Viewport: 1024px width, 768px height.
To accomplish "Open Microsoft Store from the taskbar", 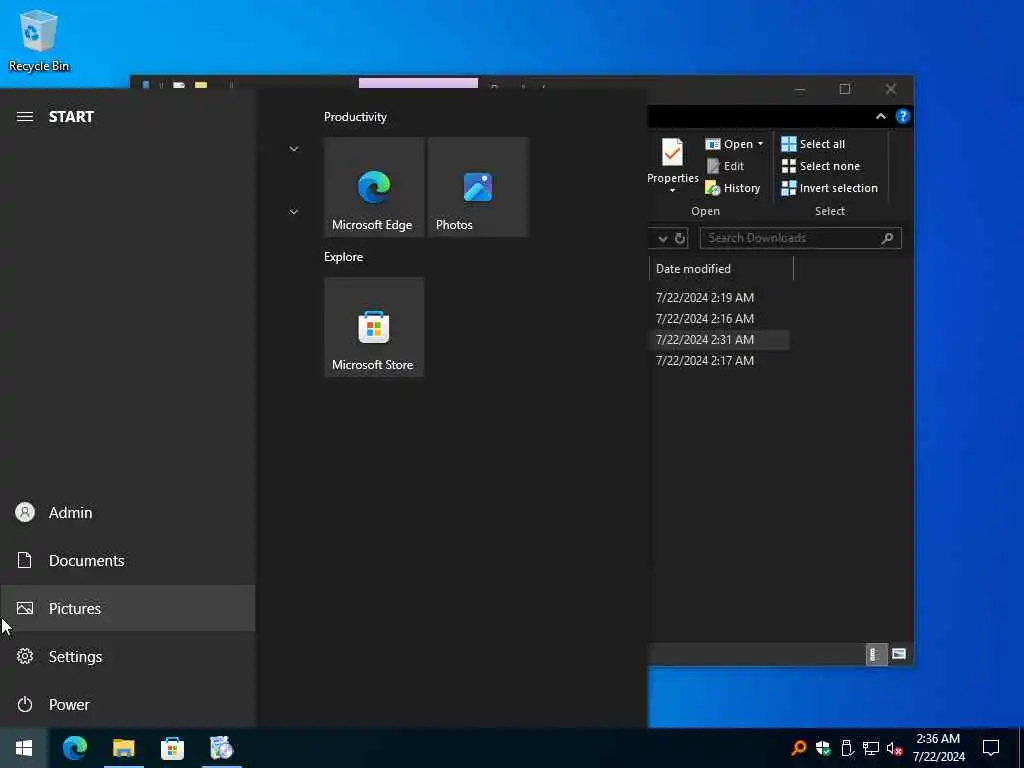I will pyautogui.click(x=172, y=748).
